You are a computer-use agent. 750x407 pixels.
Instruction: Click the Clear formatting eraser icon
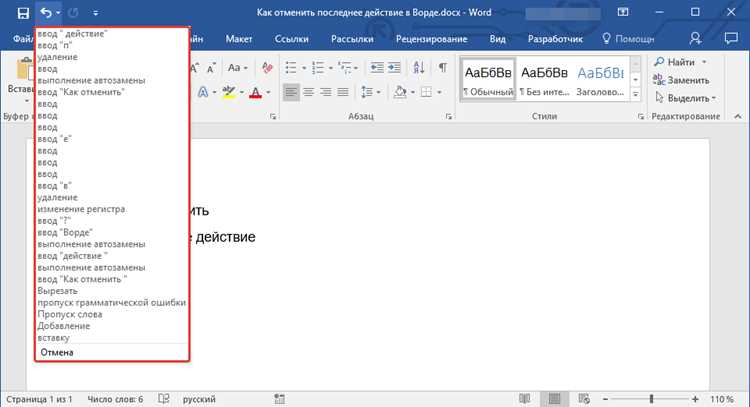pyautogui.click(x=267, y=67)
